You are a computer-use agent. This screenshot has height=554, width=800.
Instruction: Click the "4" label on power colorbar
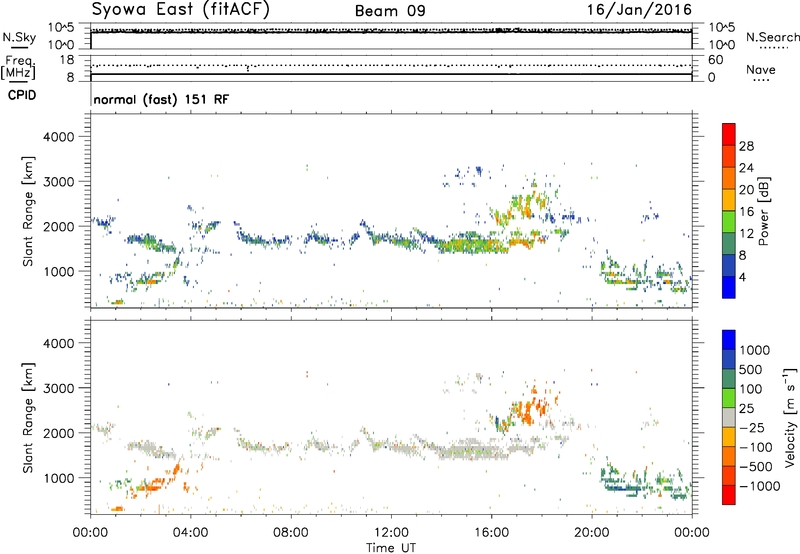pos(742,278)
